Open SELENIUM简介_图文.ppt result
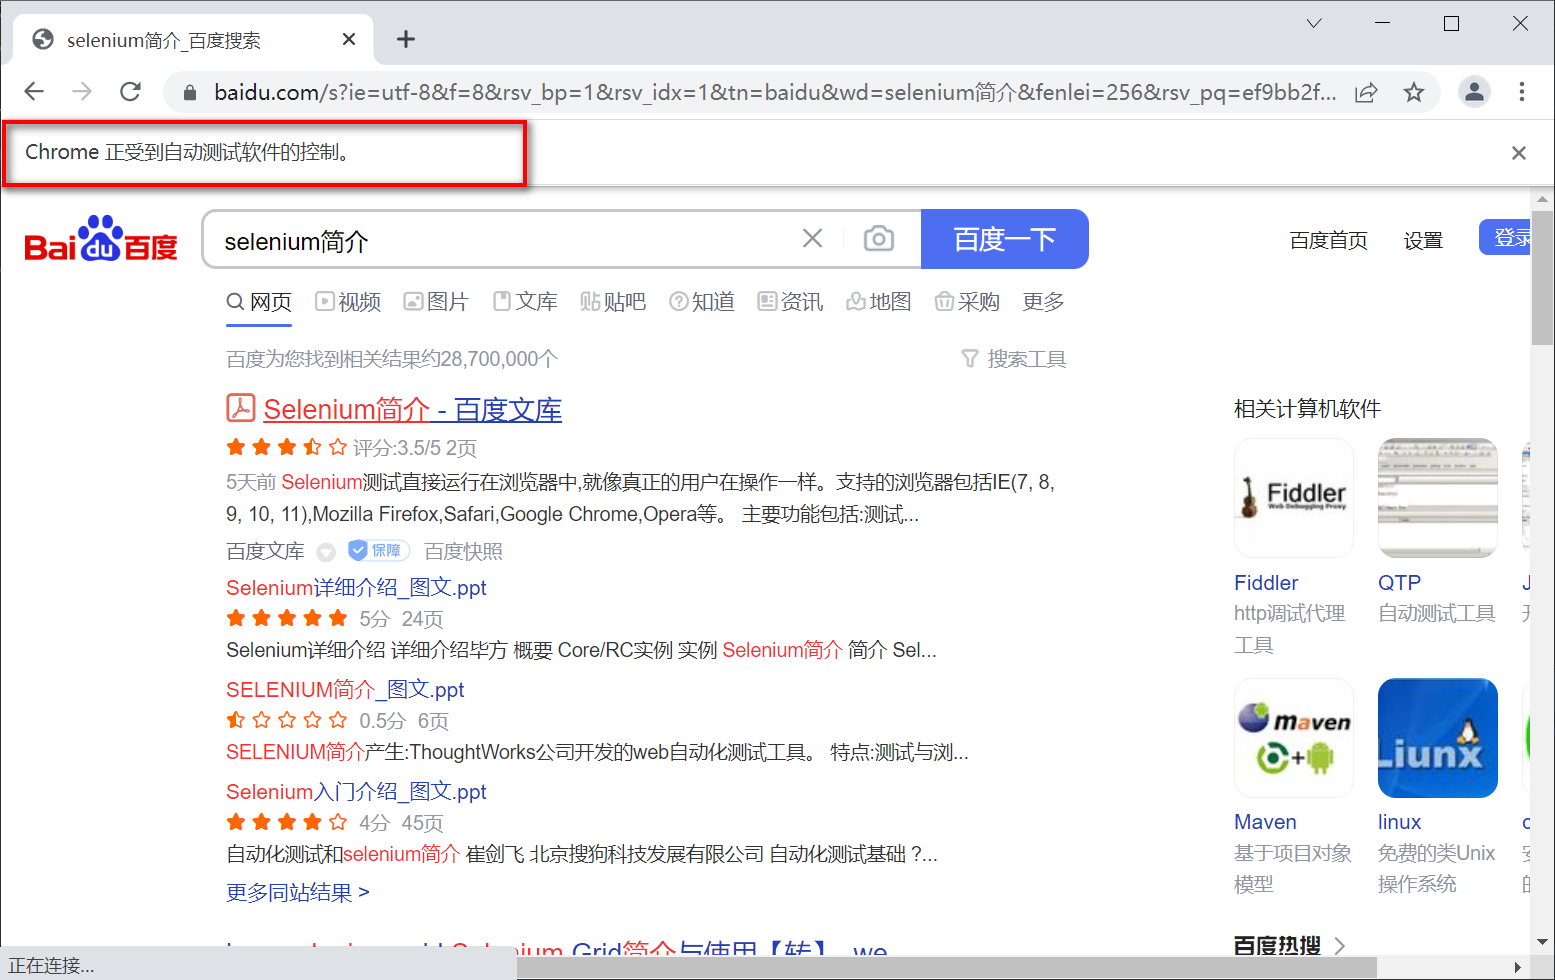1555x980 pixels. [x=345, y=690]
